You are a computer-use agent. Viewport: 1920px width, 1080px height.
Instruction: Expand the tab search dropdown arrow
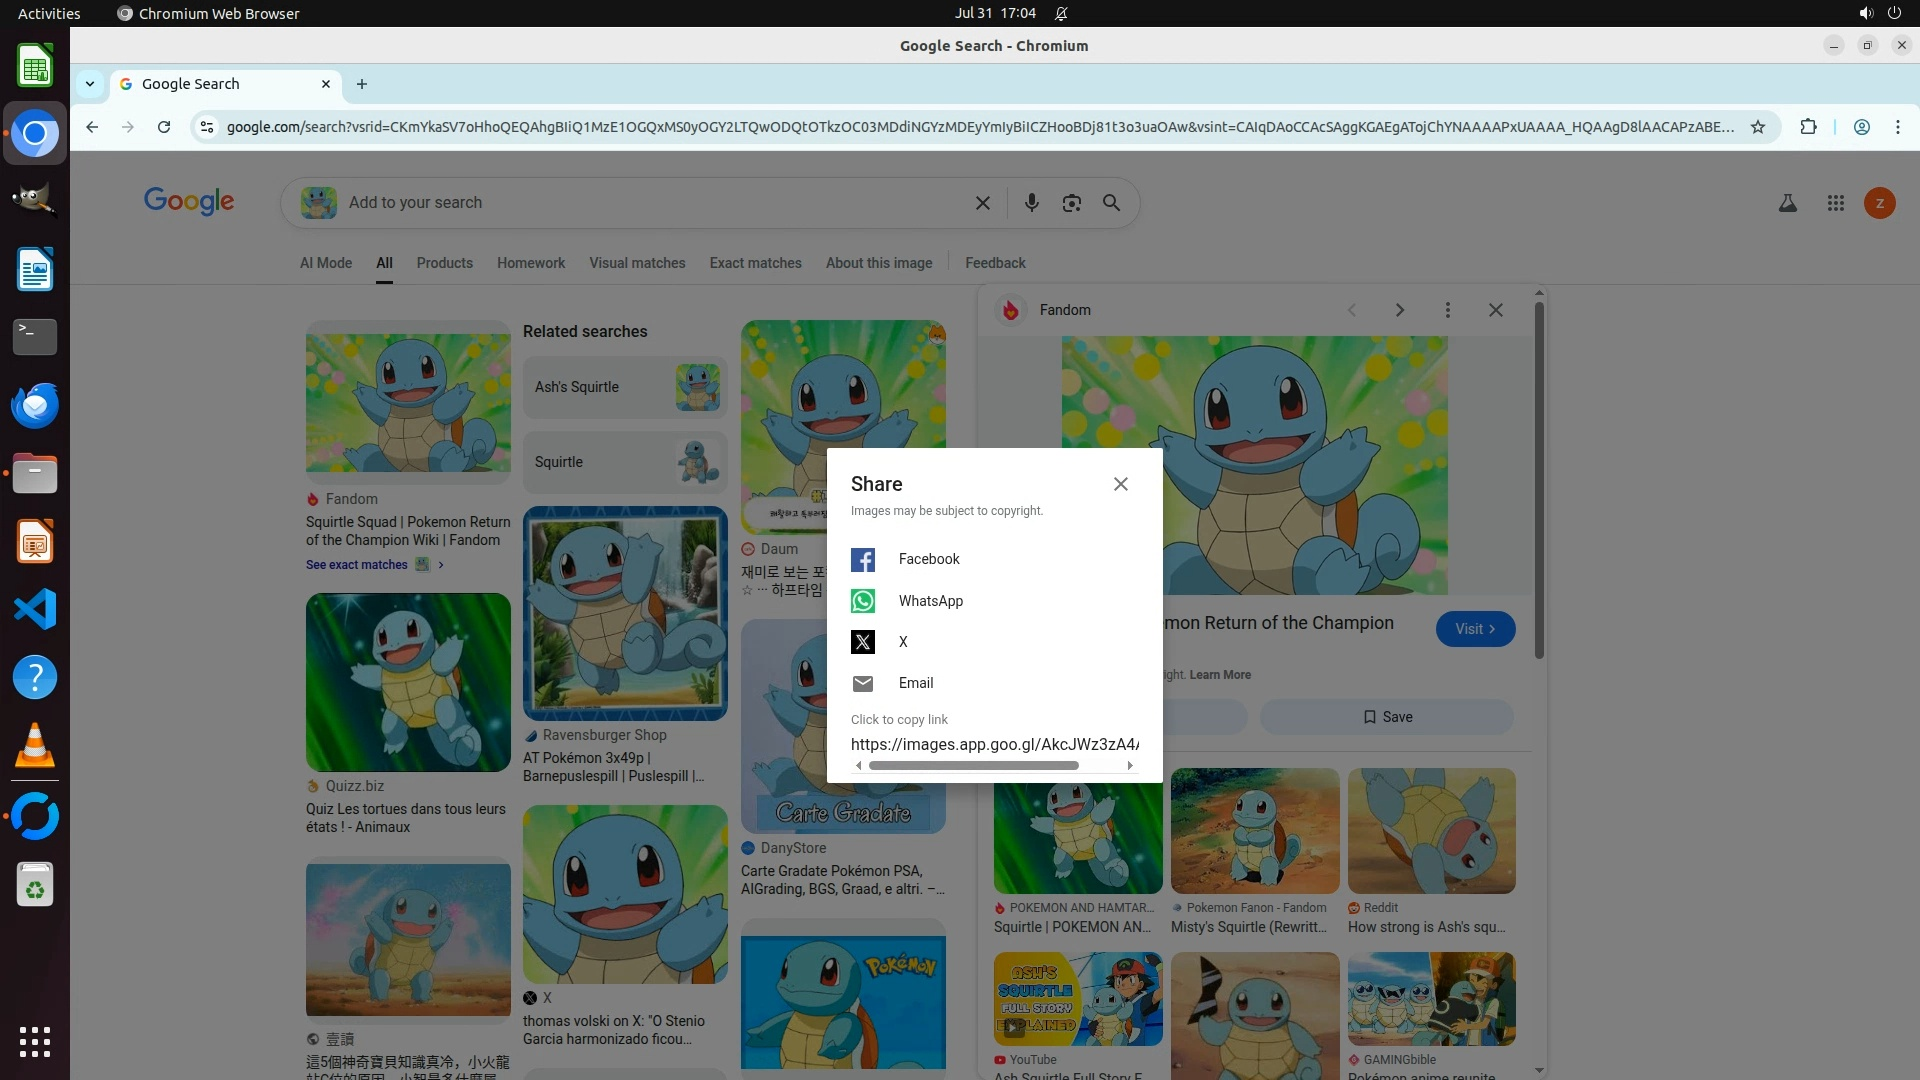click(90, 84)
